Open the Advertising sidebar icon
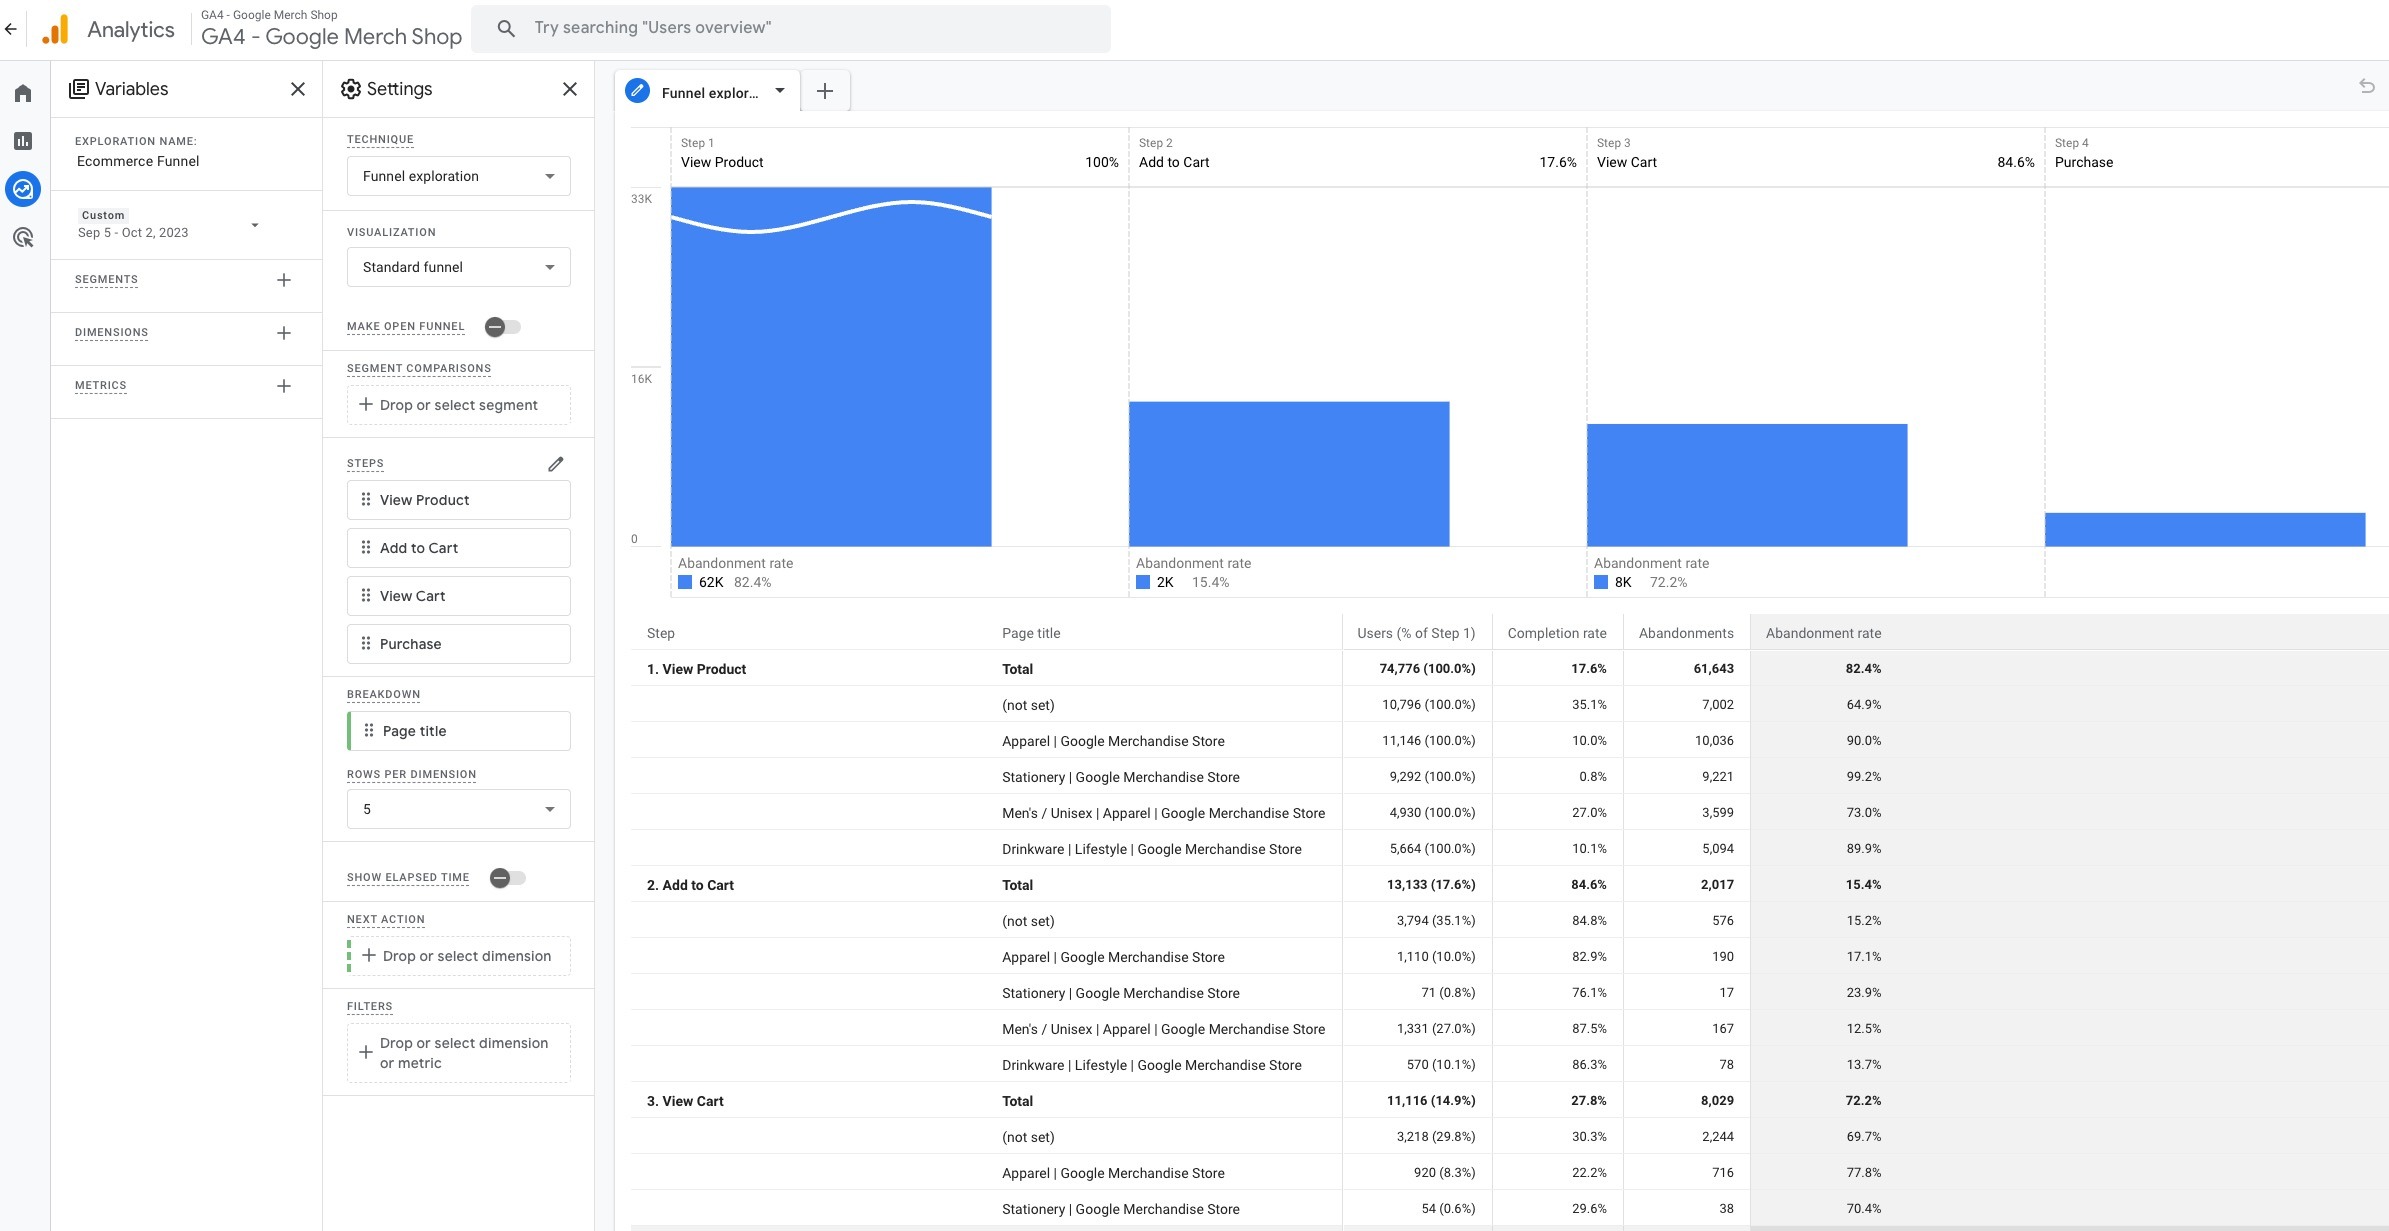 (x=23, y=237)
